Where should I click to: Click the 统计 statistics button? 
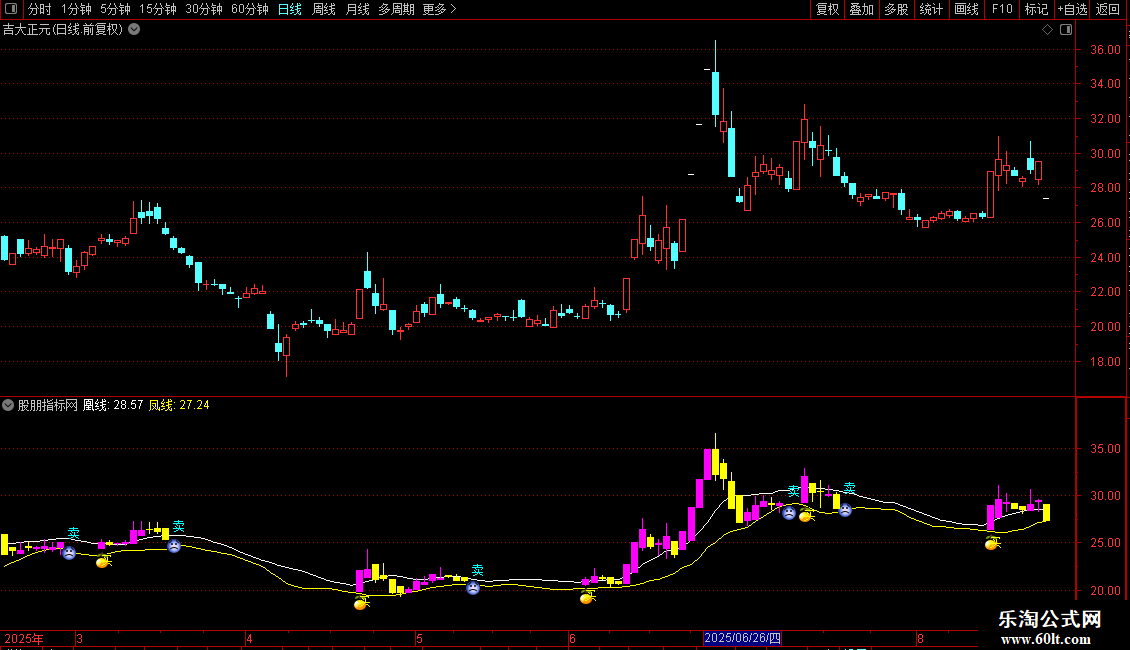(x=931, y=9)
